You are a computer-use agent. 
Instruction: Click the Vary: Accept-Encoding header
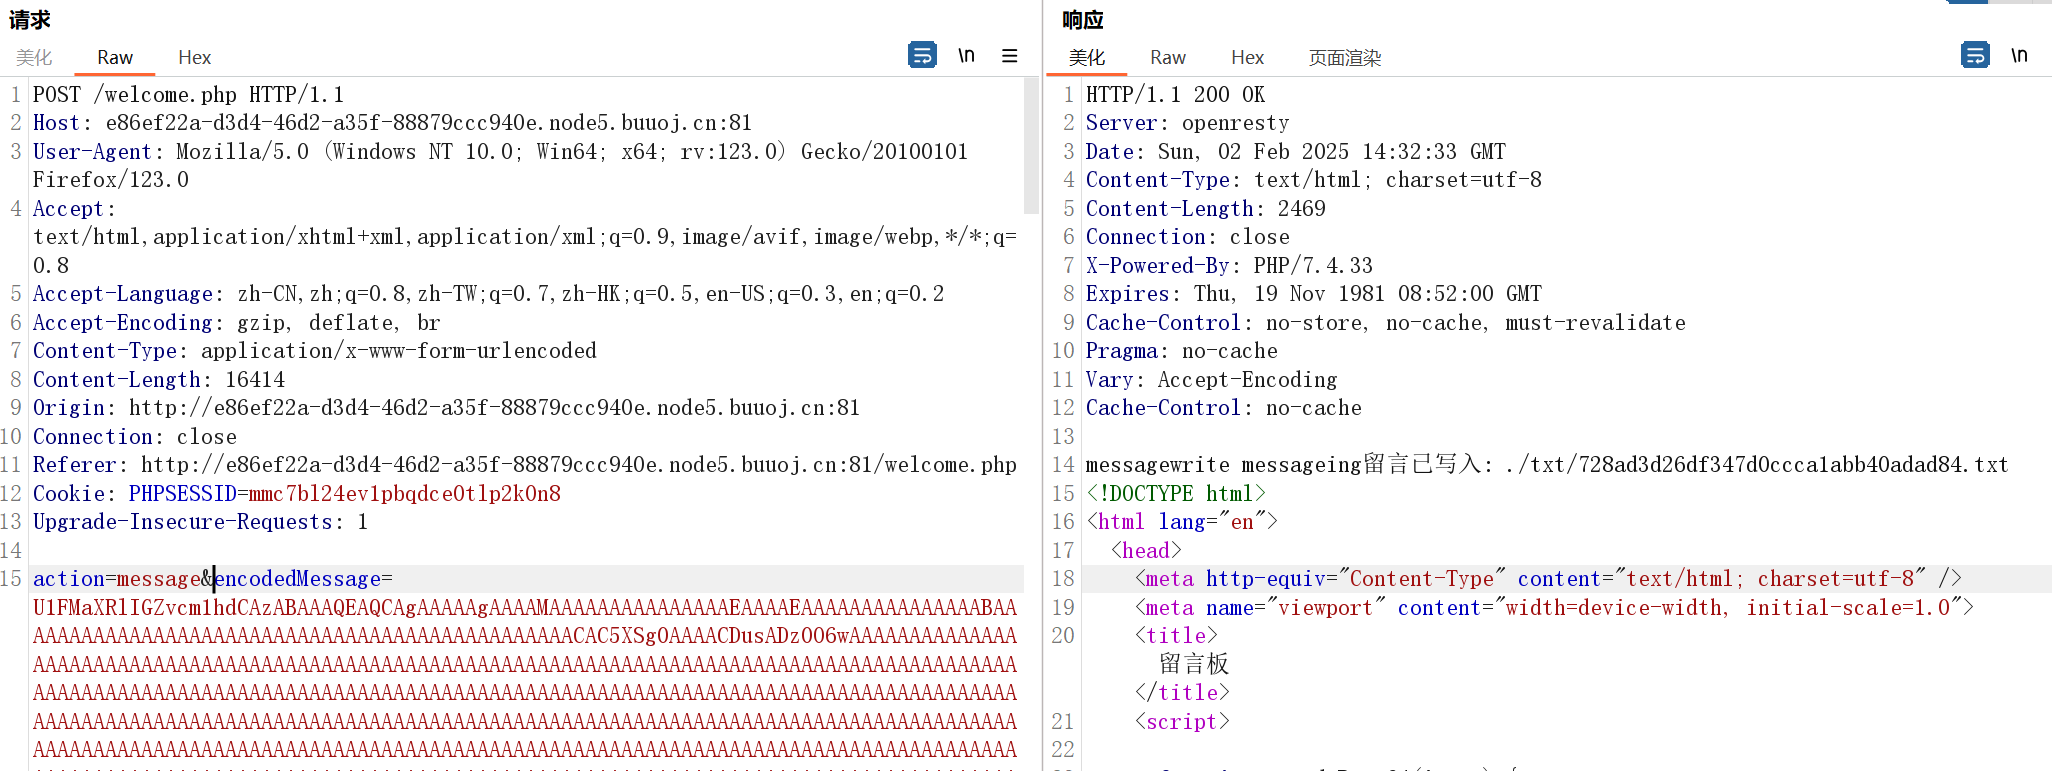1211,380
